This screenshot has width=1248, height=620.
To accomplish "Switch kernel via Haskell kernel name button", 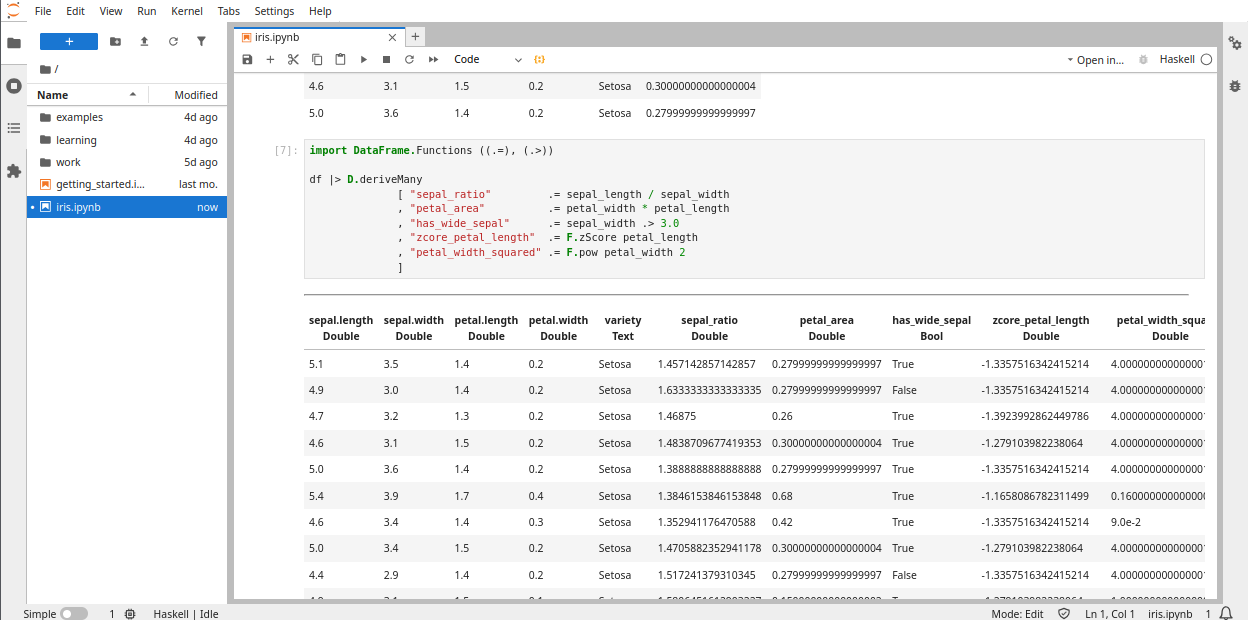I will (1177, 60).
